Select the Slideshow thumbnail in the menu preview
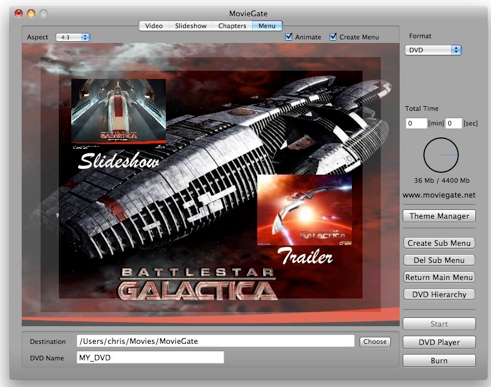491x387 pixels. (x=118, y=111)
